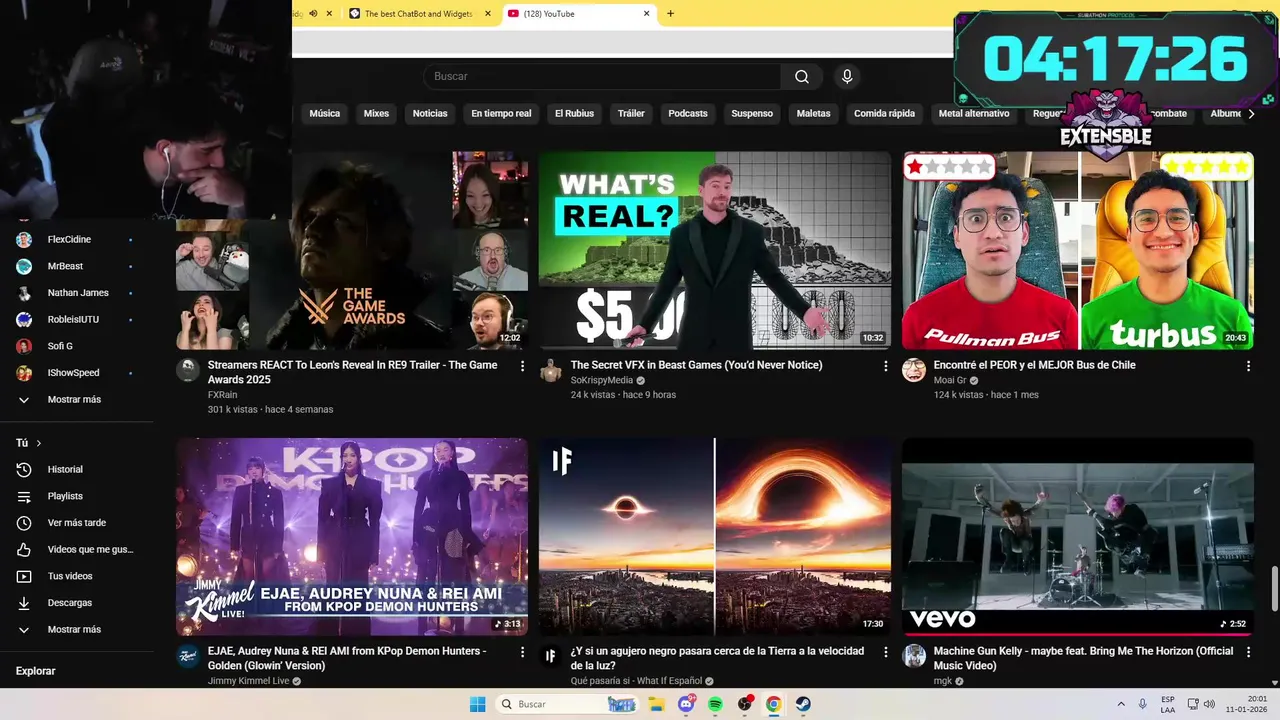Open FXRain channel avatar
Viewport: 1280px width, 720px height.
point(188,370)
